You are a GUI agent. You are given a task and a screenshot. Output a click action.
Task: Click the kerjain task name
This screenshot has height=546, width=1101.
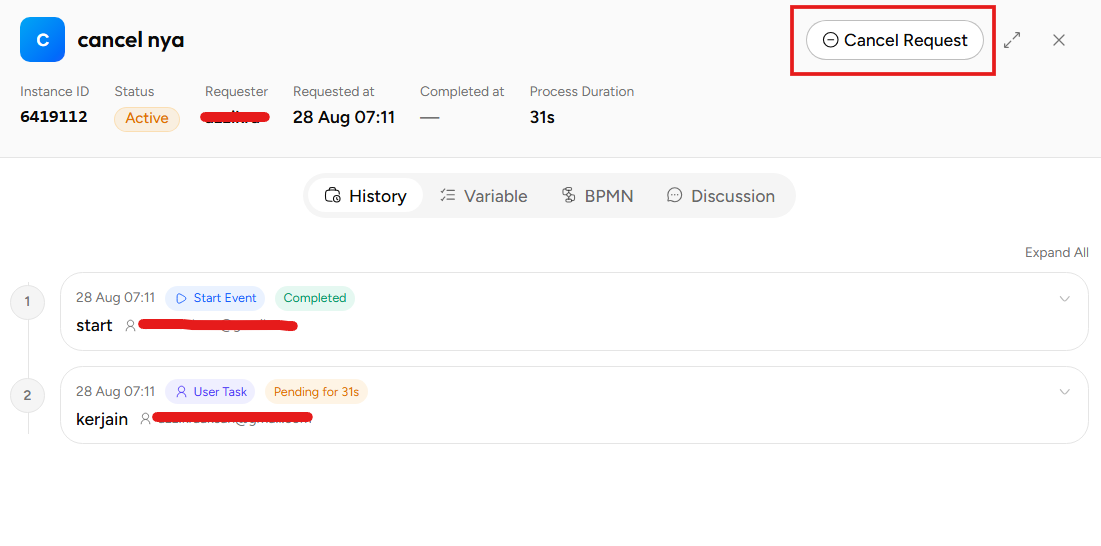pyautogui.click(x=102, y=420)
